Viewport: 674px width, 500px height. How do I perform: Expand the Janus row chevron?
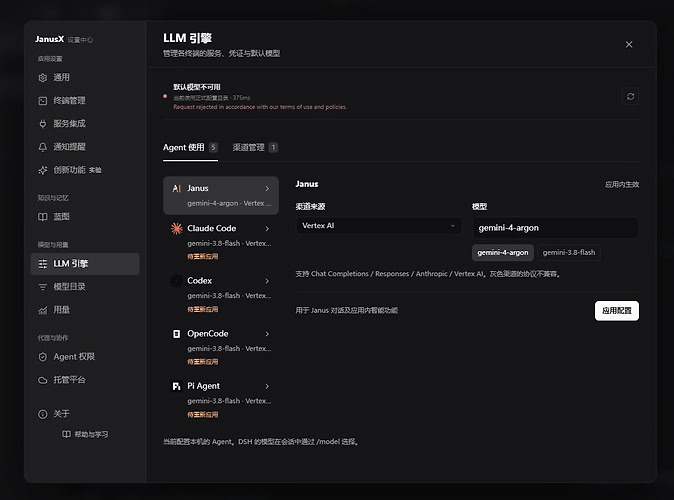267,189
